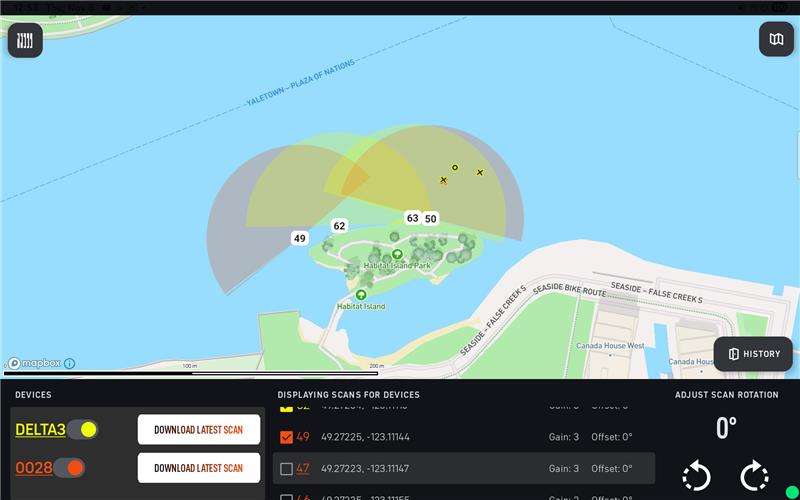
Task: Click Offset: 0° of scan 47
Action: [x=612, y=468]
